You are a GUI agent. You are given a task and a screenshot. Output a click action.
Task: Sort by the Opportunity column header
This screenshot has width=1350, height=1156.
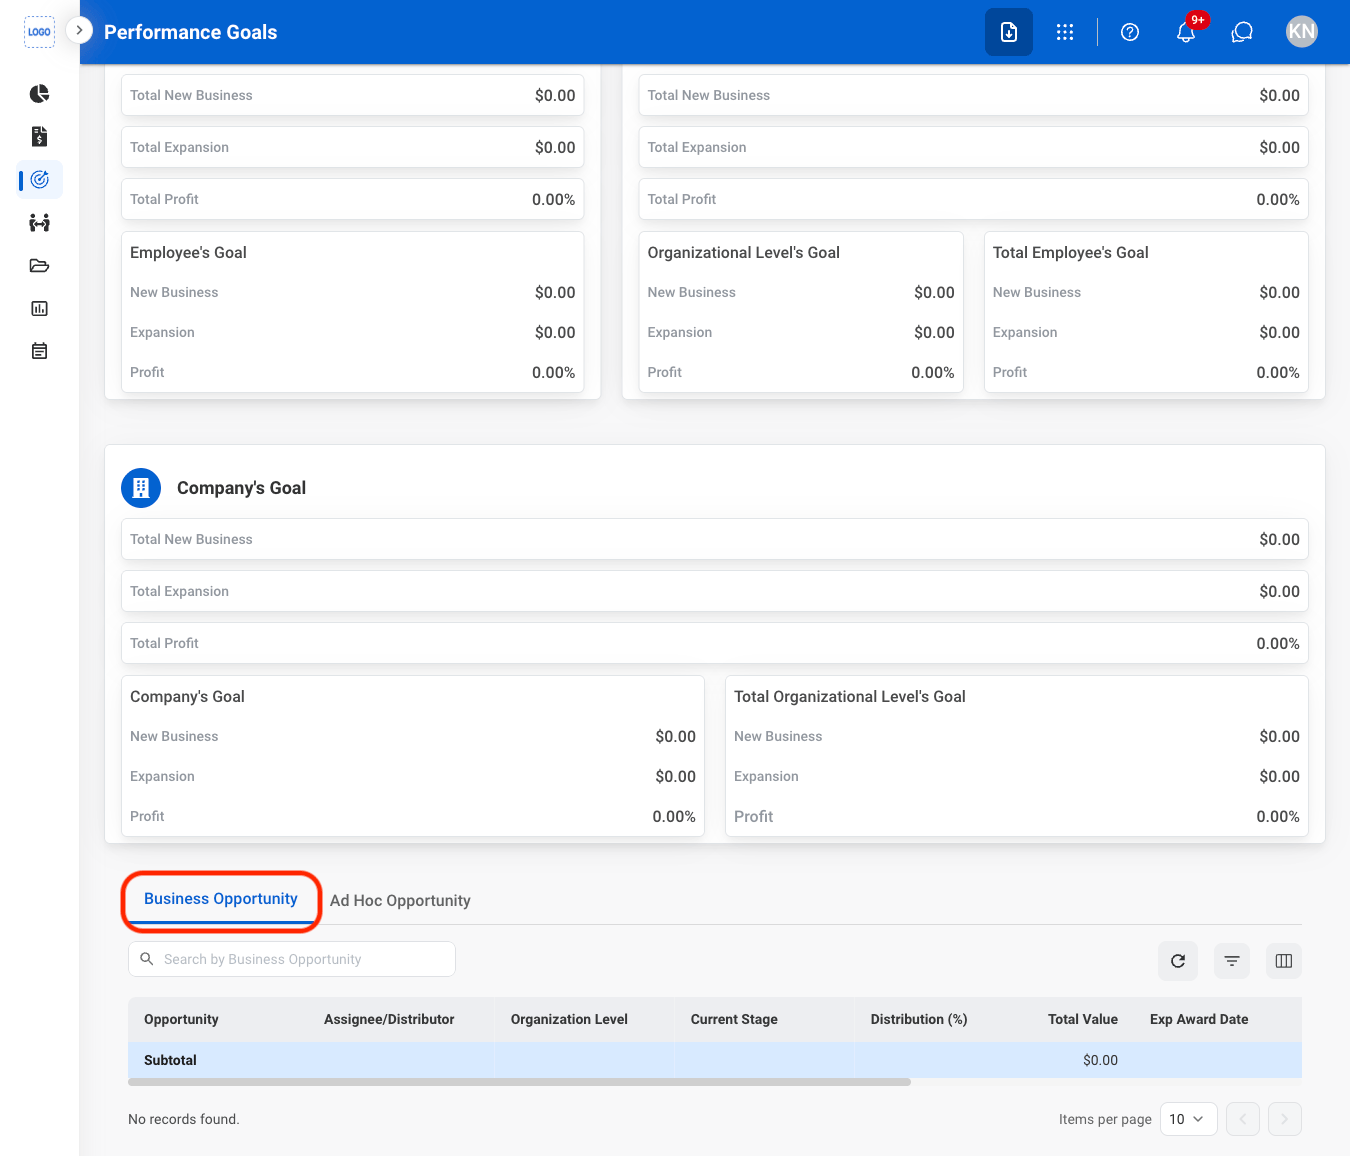[x=181, y=1019]
